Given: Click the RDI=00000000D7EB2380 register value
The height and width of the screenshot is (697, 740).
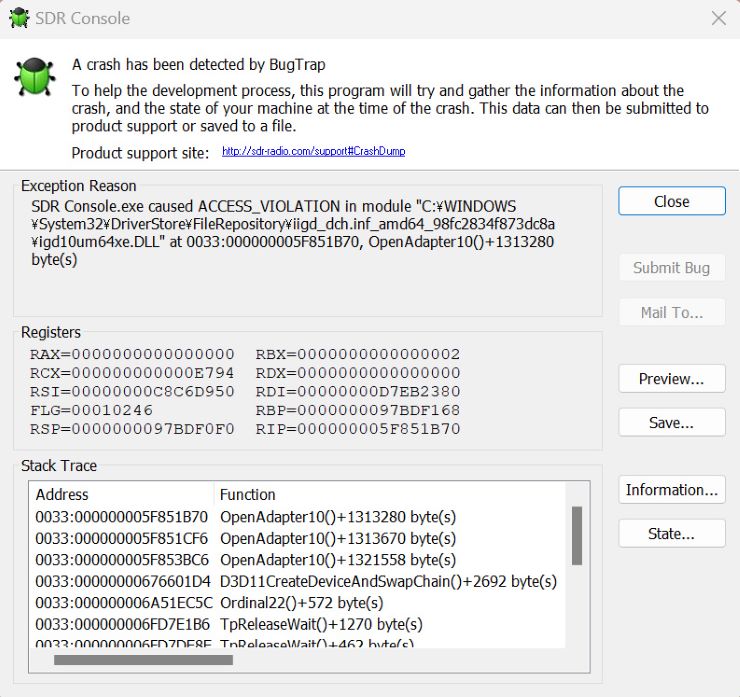Looking at the screenshot, I should (358, 391).
